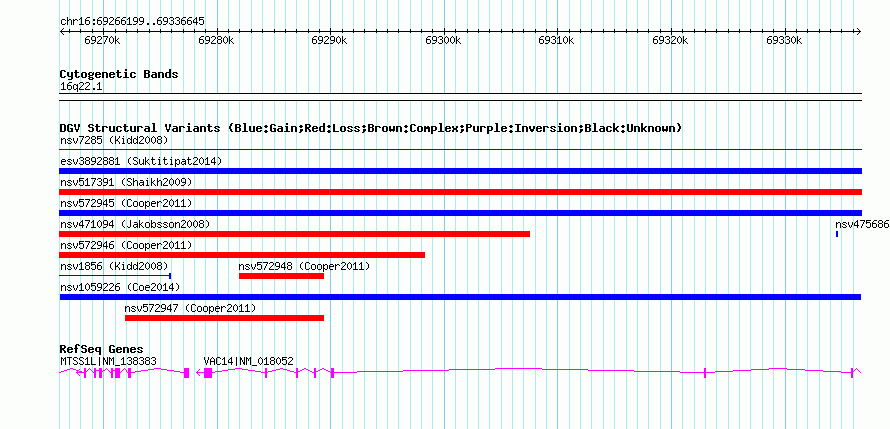Click the 69330k ruler tick label
890x429 pixels.
tap(784, 41)
